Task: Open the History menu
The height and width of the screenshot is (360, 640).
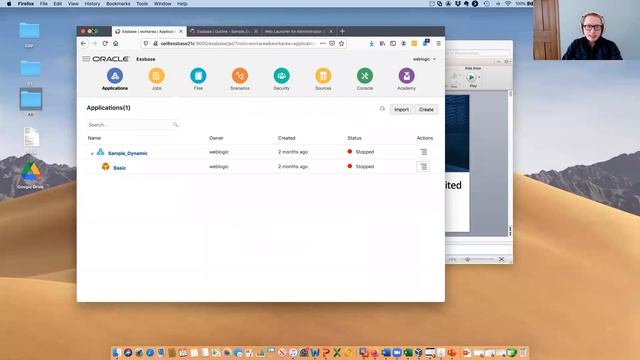Action: (x=92, y=4)
